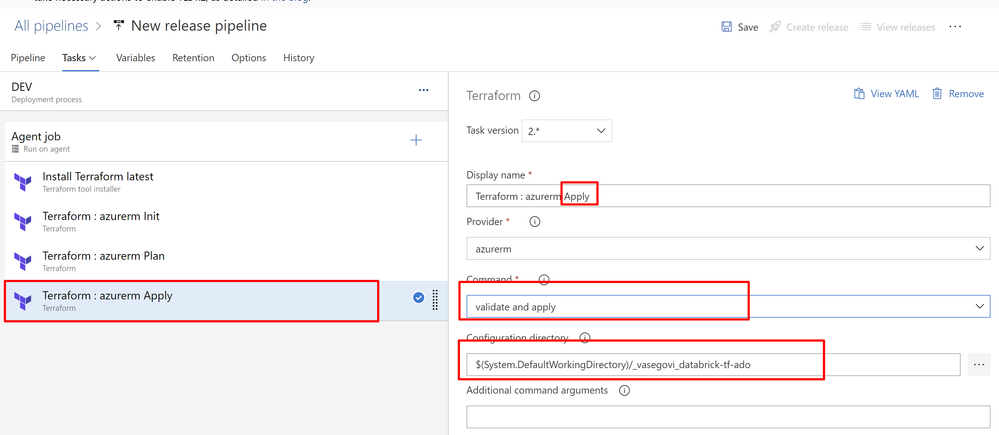Click the azurerm Init Terraform icon

(x=22, y=222)
